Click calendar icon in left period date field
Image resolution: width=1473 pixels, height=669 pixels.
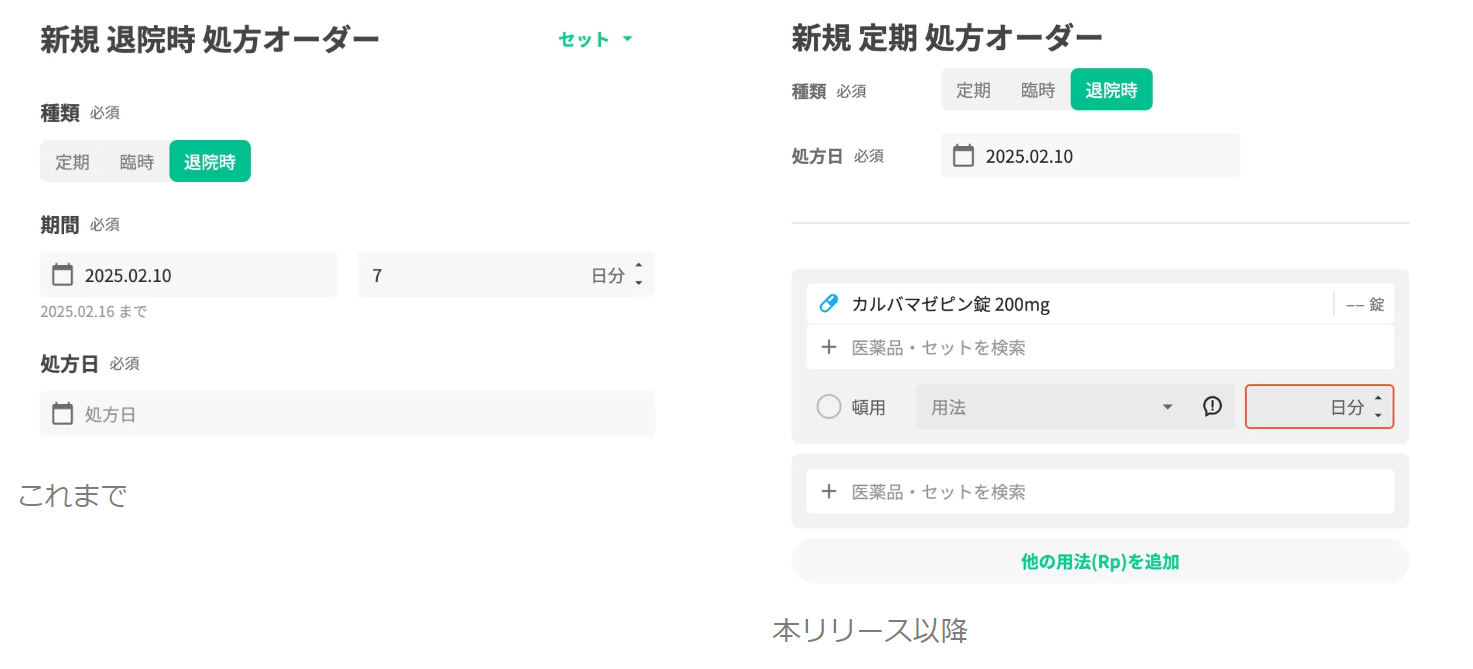pos(62,275)
